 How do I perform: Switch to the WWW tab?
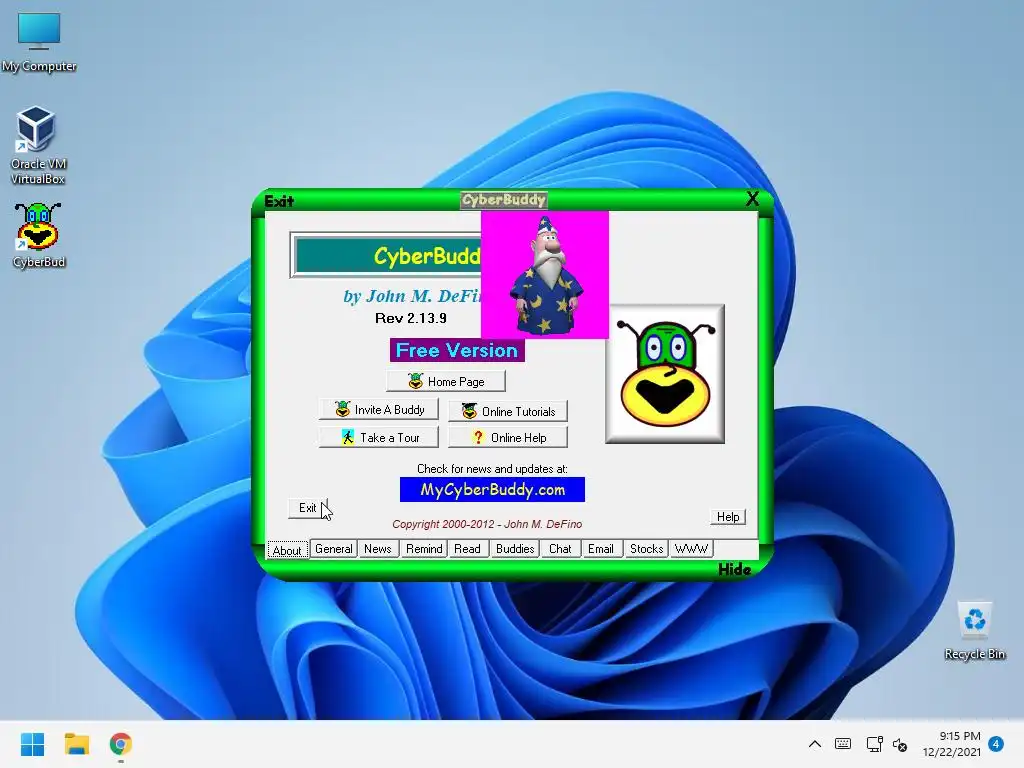(x=691, y=549)
